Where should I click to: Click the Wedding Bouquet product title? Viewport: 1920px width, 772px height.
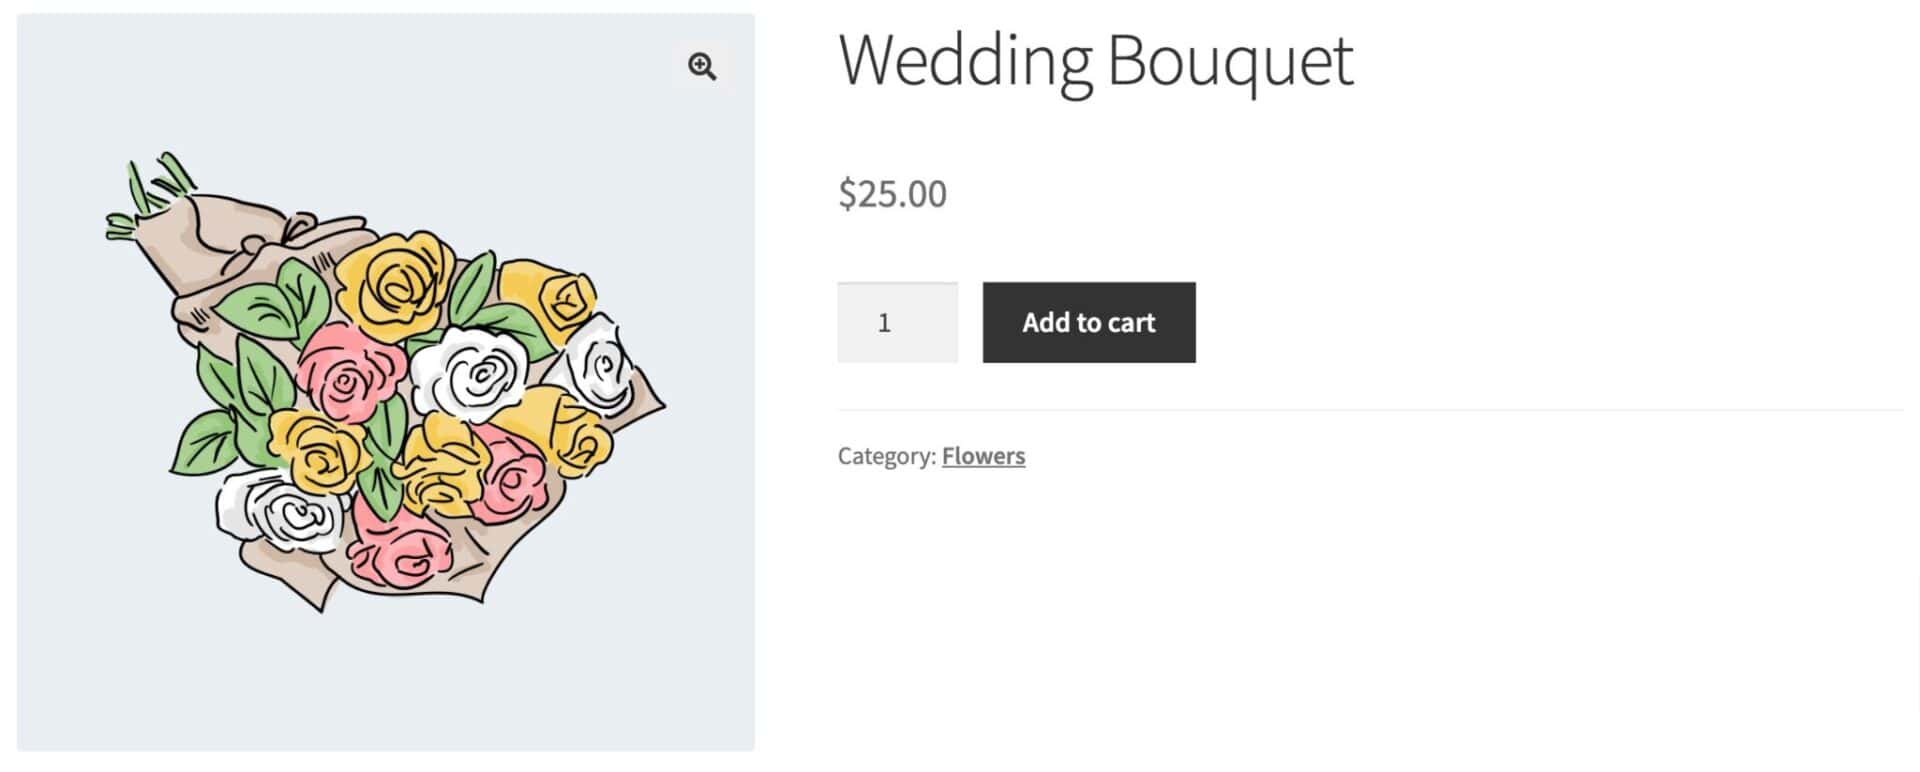pyautogui.click(x=1096, y=61)
